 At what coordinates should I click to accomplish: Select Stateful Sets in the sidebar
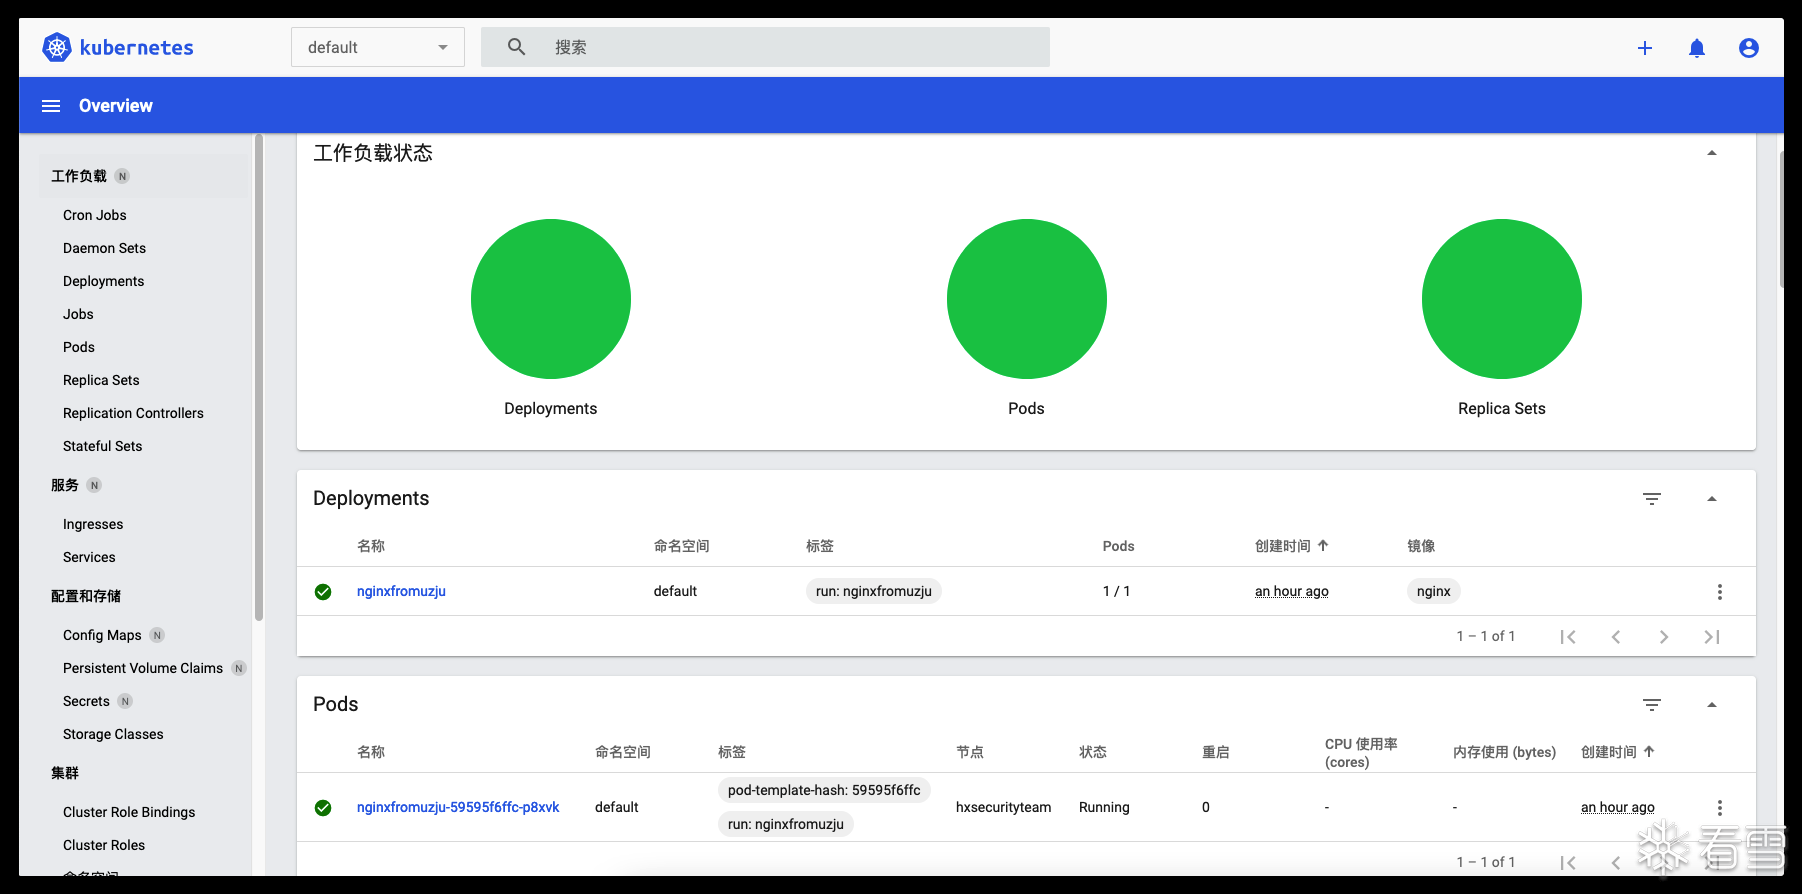pyautogui.click(x=102, y=446)
